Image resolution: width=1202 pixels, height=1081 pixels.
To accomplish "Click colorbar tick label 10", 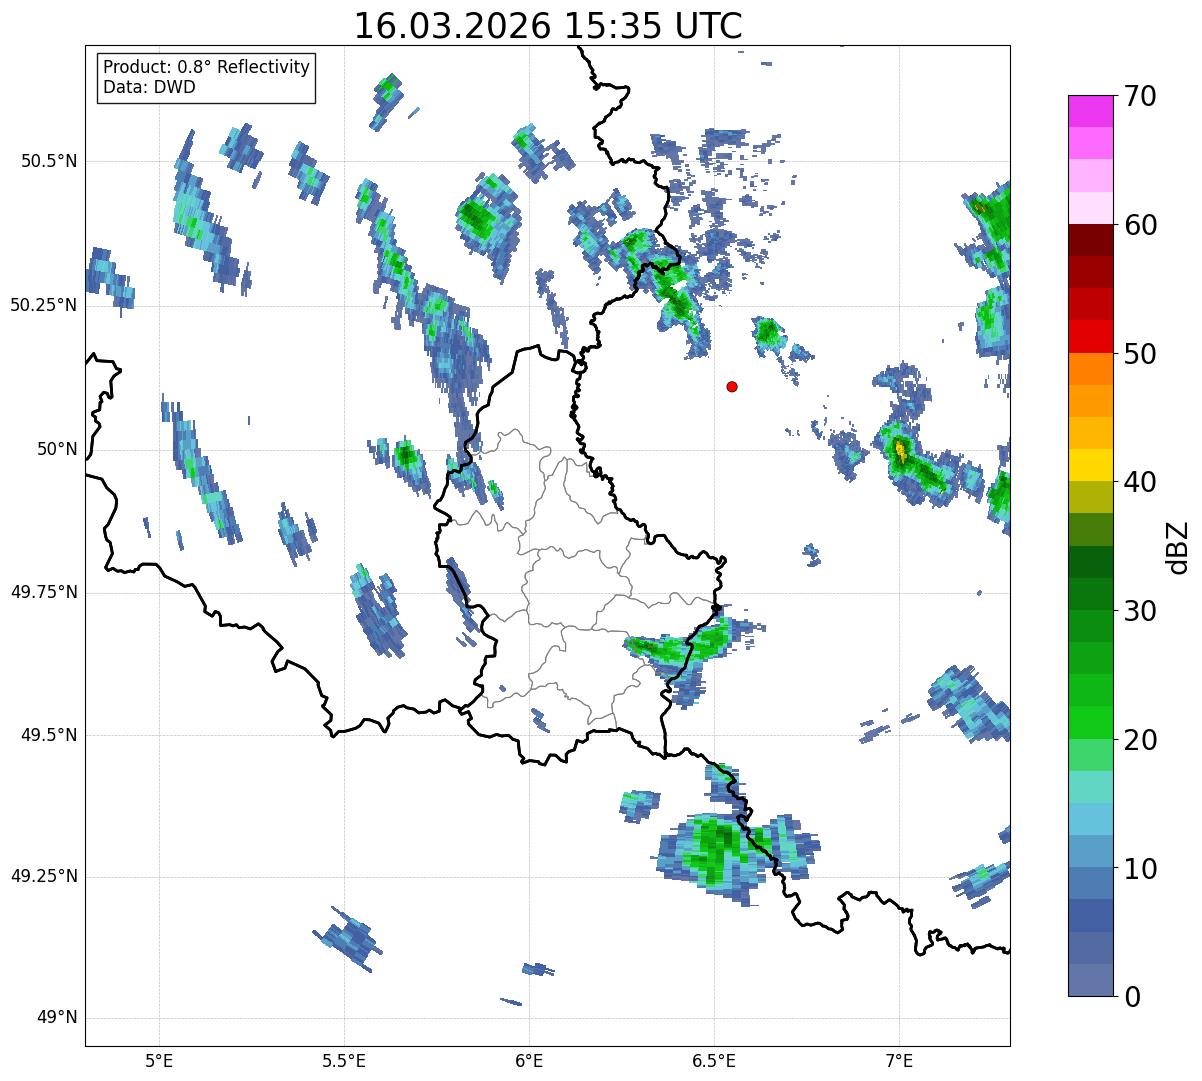I will click(1140, 868).
